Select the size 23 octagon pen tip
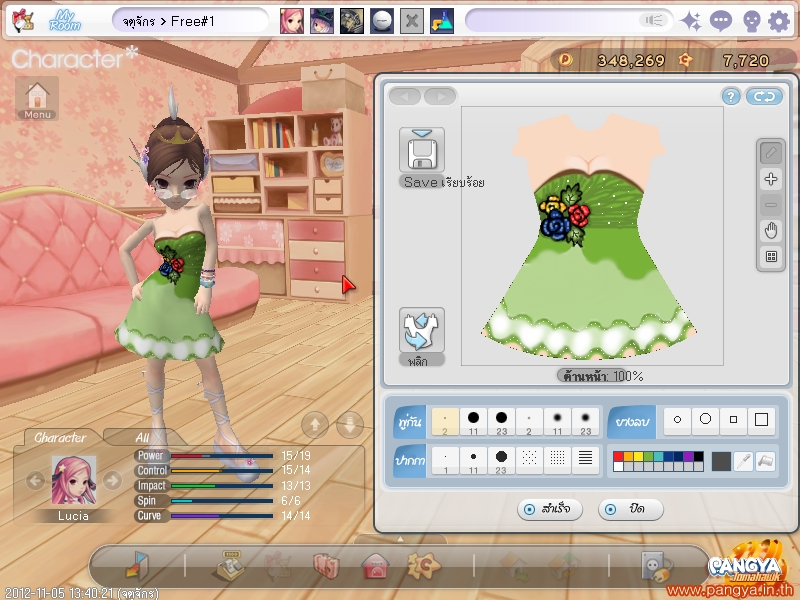800x600 pixels. tap(502, 461)
